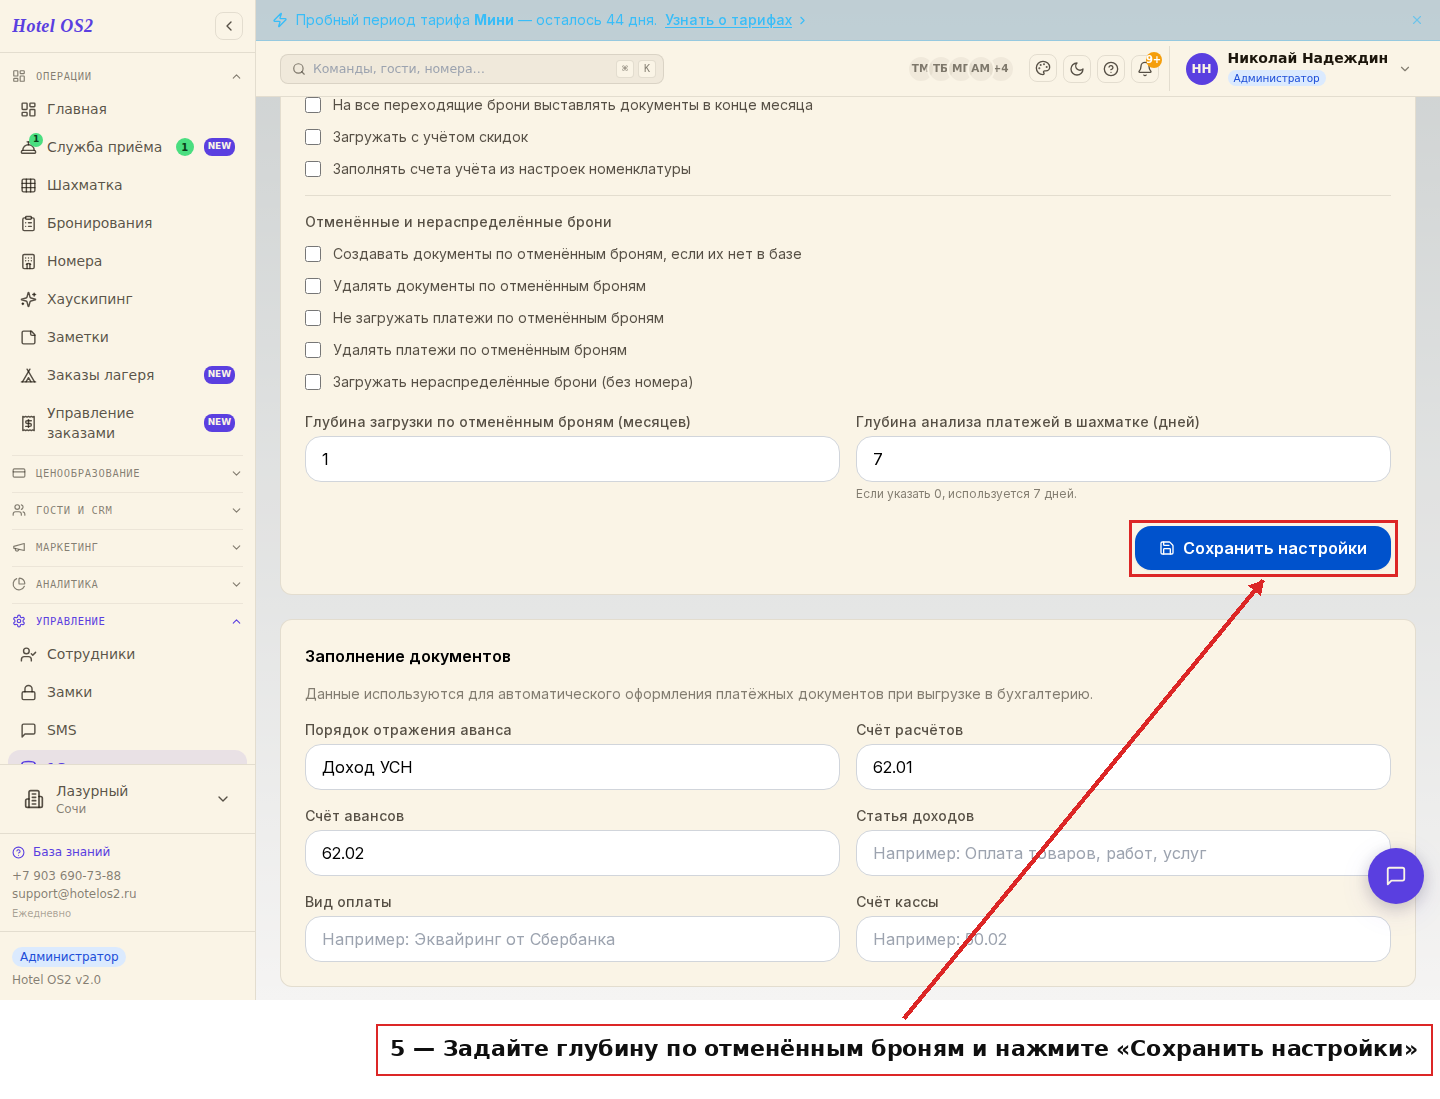Open the Замки section

coord(127,692)
